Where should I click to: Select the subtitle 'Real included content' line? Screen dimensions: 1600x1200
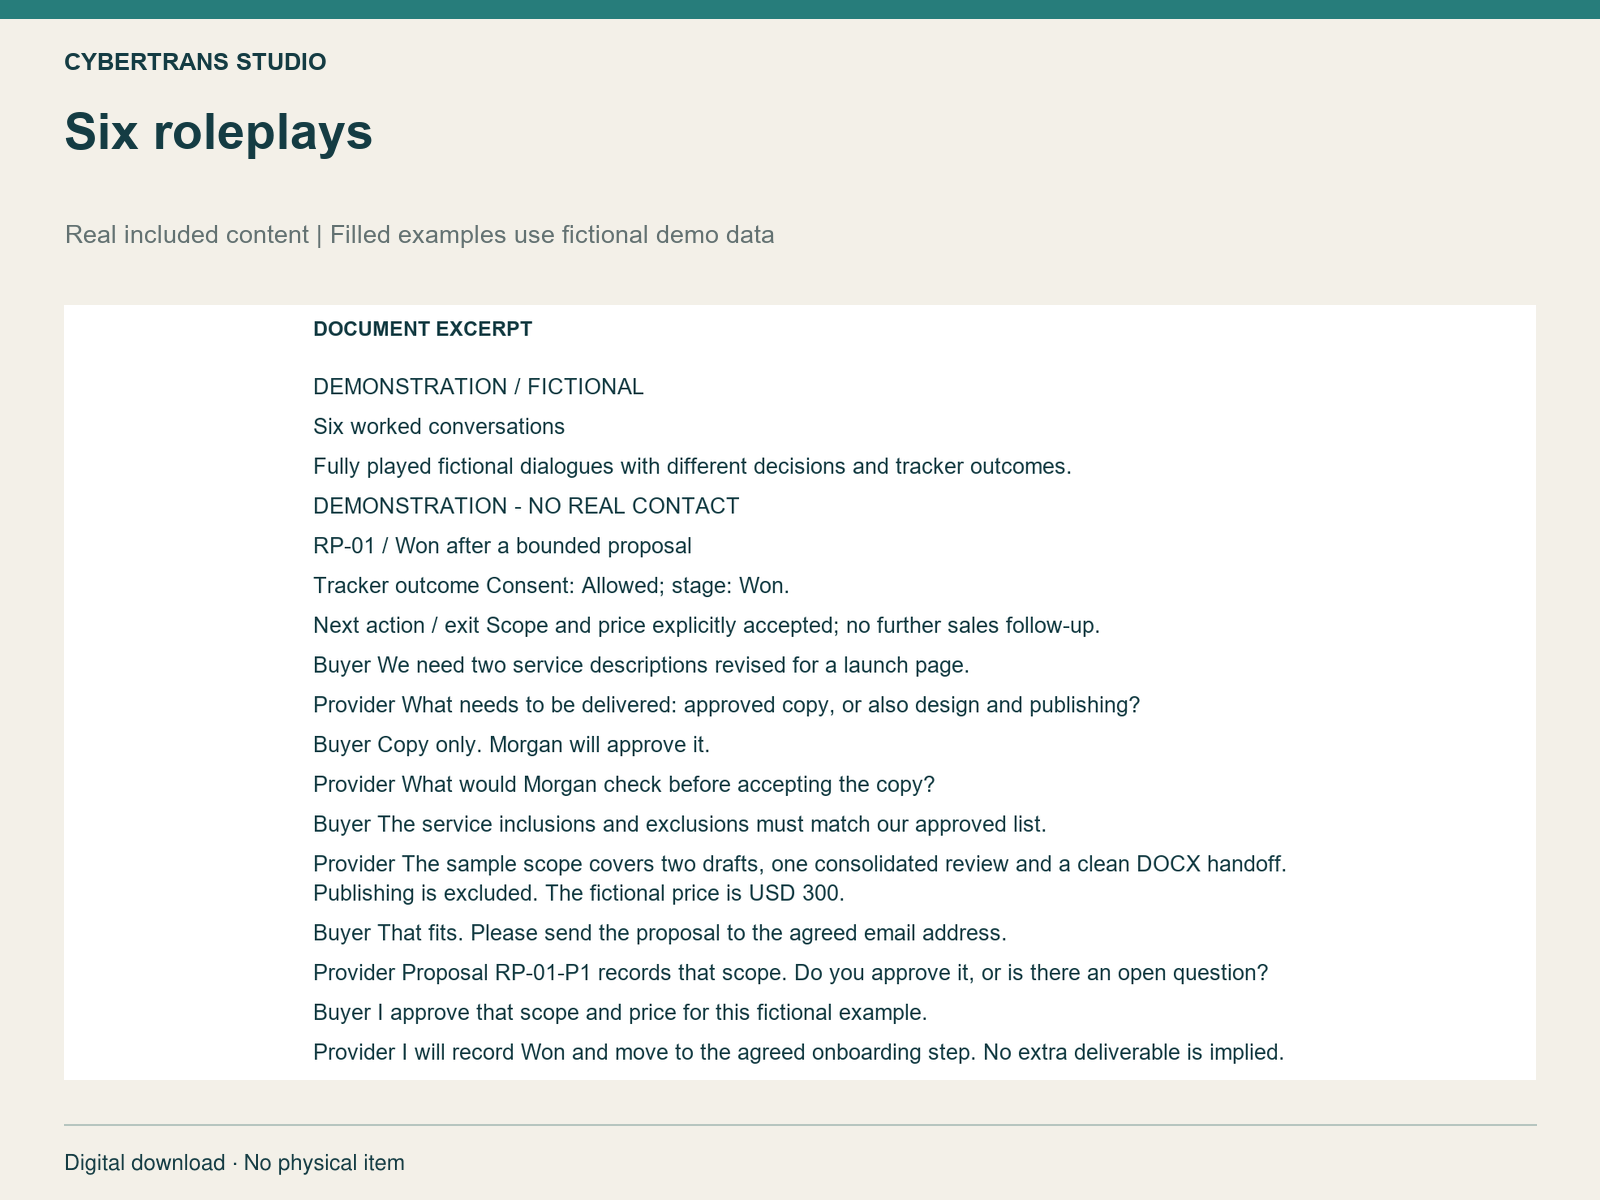[x=419, y=235]
